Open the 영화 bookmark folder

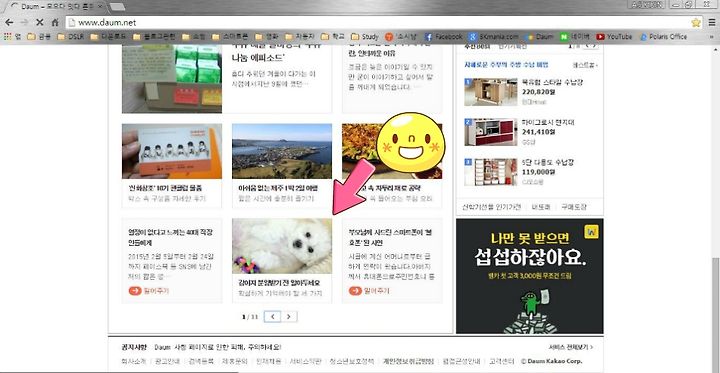[x=267, y=37]
